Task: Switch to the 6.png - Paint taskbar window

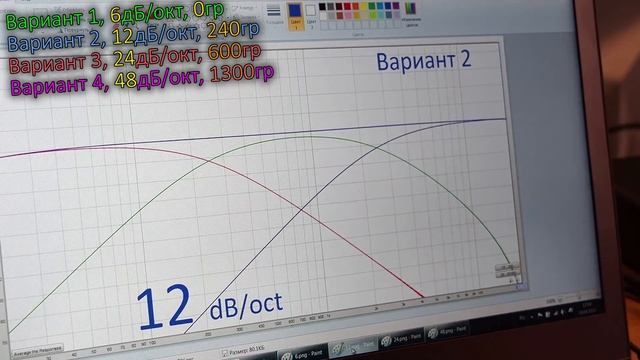Action: 302,355
